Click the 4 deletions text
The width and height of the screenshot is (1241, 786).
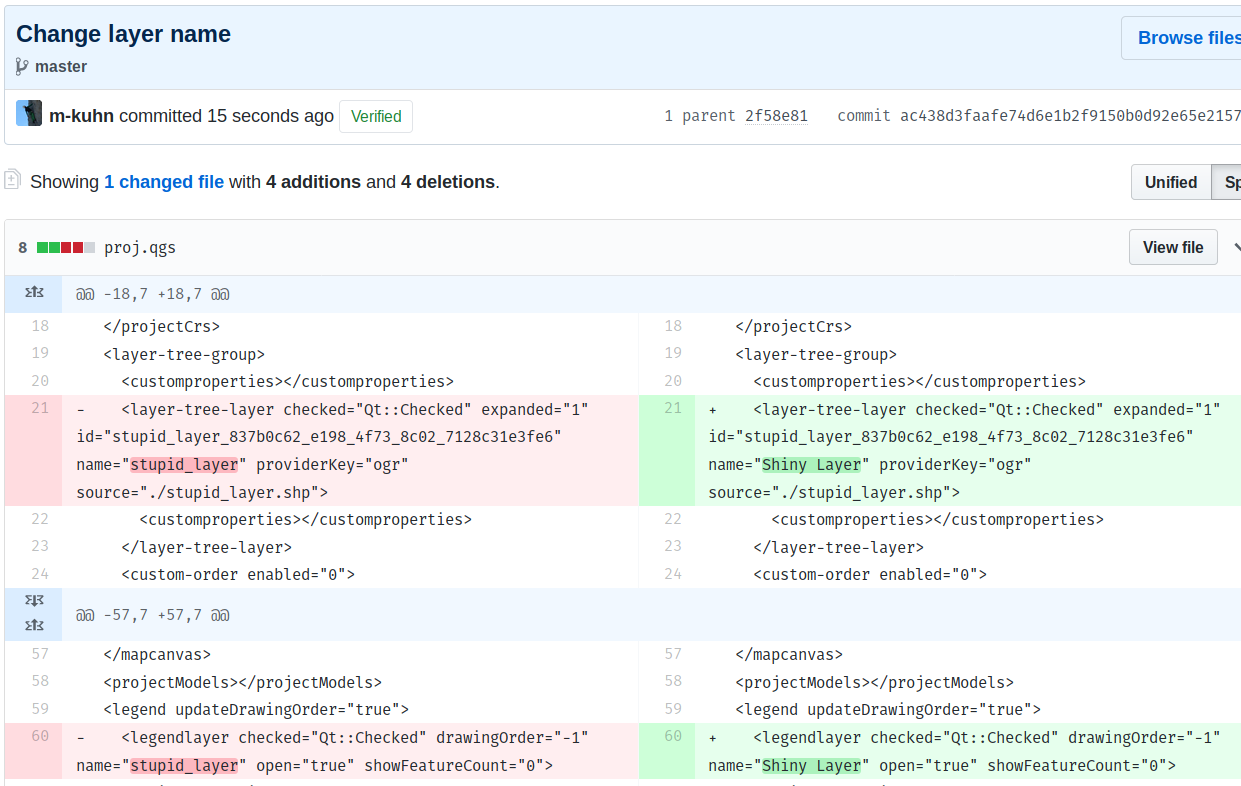point(448,182)
